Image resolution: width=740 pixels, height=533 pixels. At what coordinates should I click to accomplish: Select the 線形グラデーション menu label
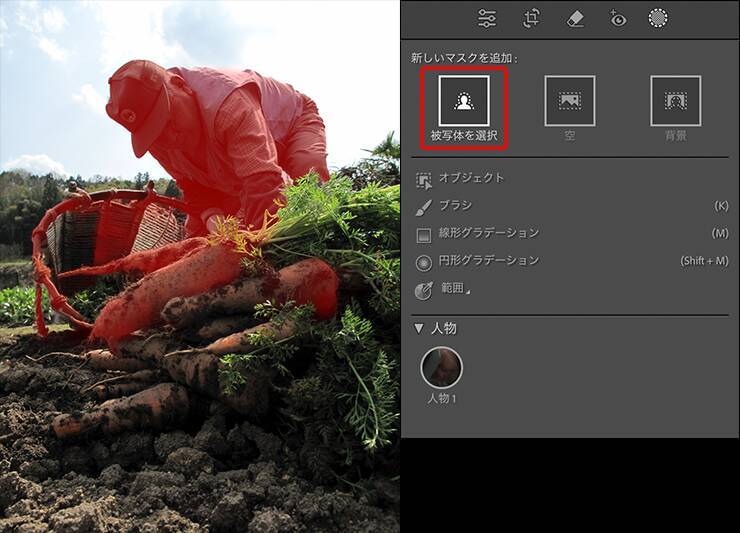488,233
